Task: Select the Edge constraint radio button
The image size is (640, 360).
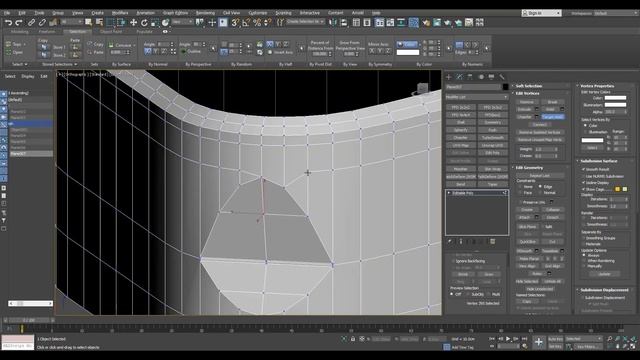Action: tap(540, 187)
